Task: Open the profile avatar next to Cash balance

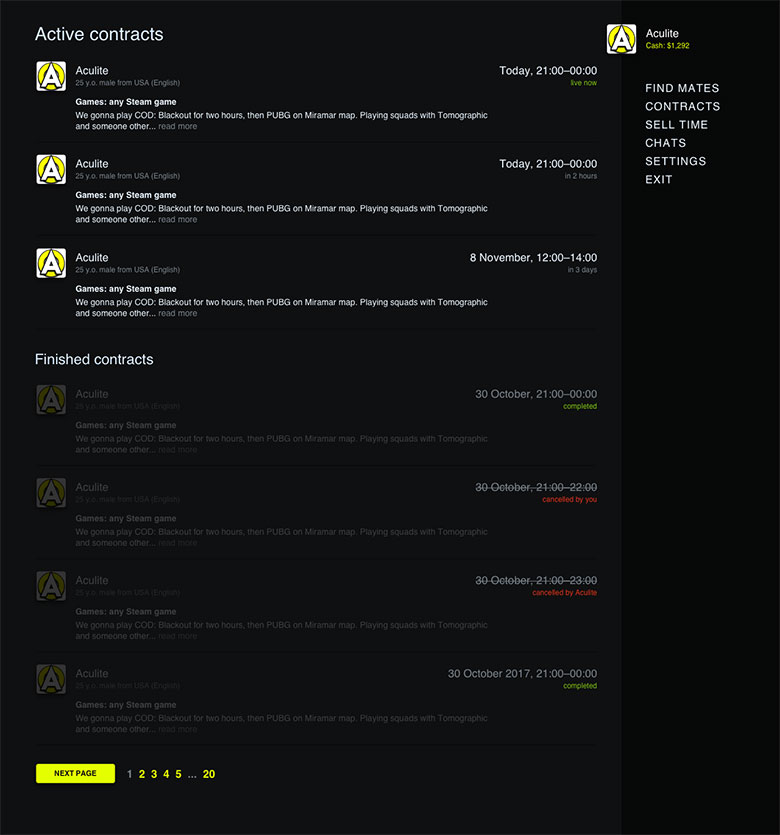Action: [x=621, y=39]
